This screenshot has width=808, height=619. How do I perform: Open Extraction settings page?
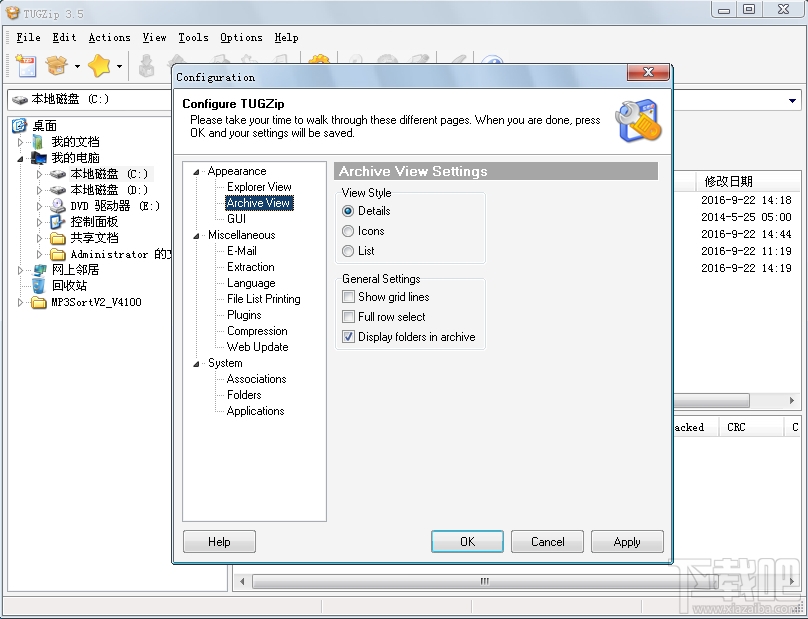tap(250, 267)
